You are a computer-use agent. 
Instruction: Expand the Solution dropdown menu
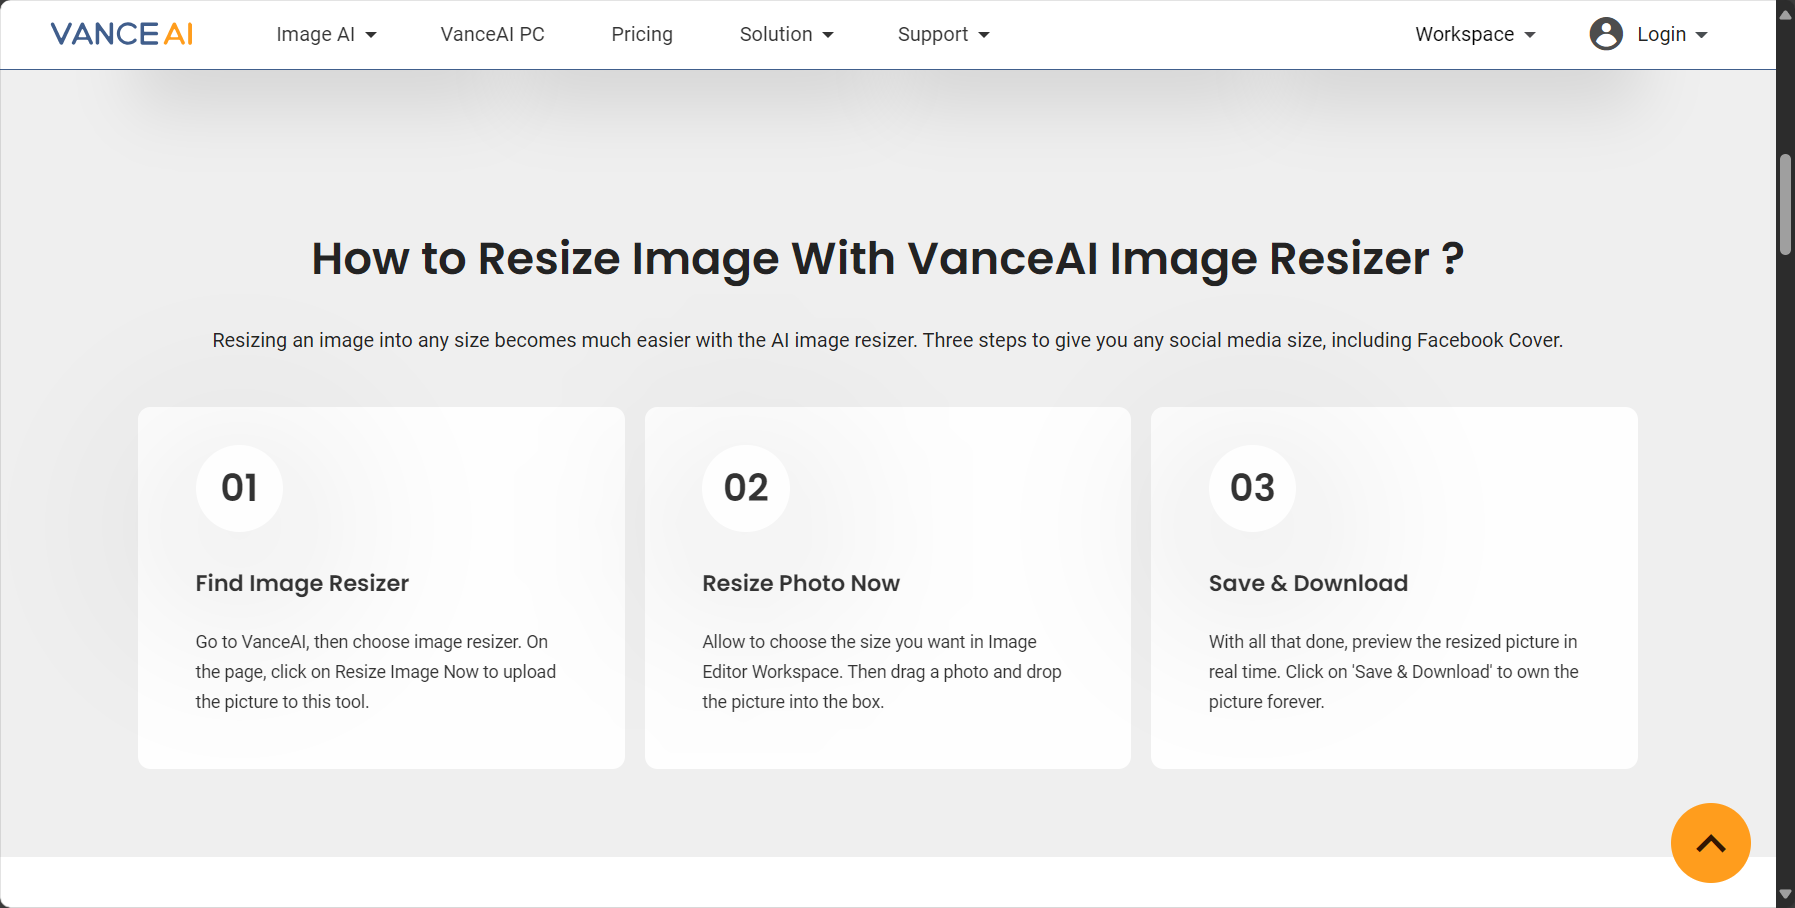[x=786, y=34]
